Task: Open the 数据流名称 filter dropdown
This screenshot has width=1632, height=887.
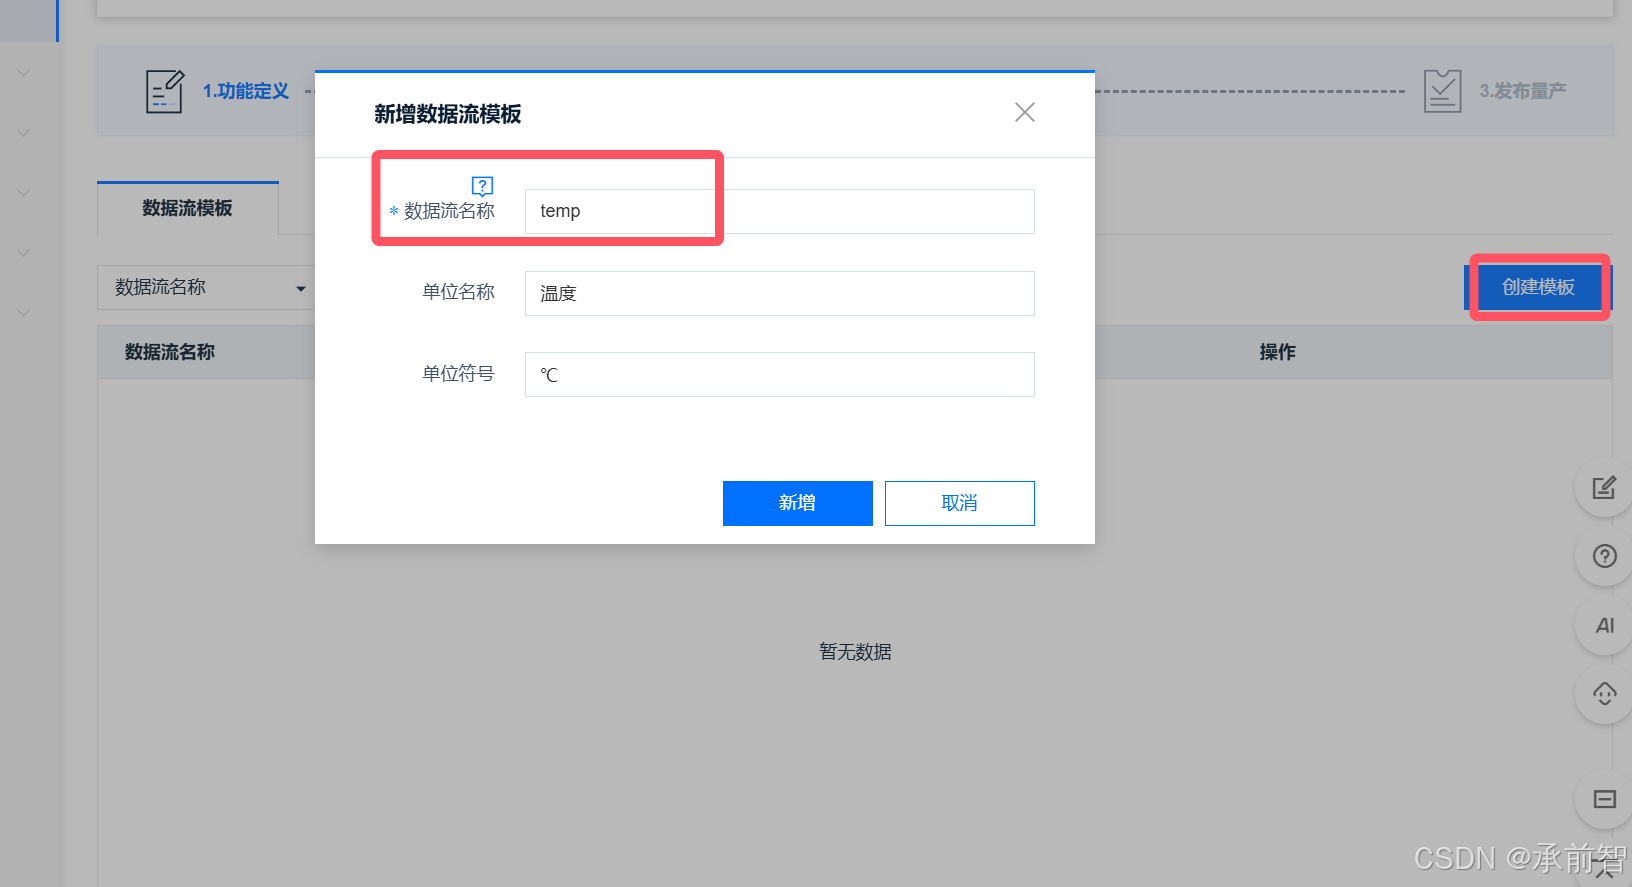Action: tap(206, 288)
